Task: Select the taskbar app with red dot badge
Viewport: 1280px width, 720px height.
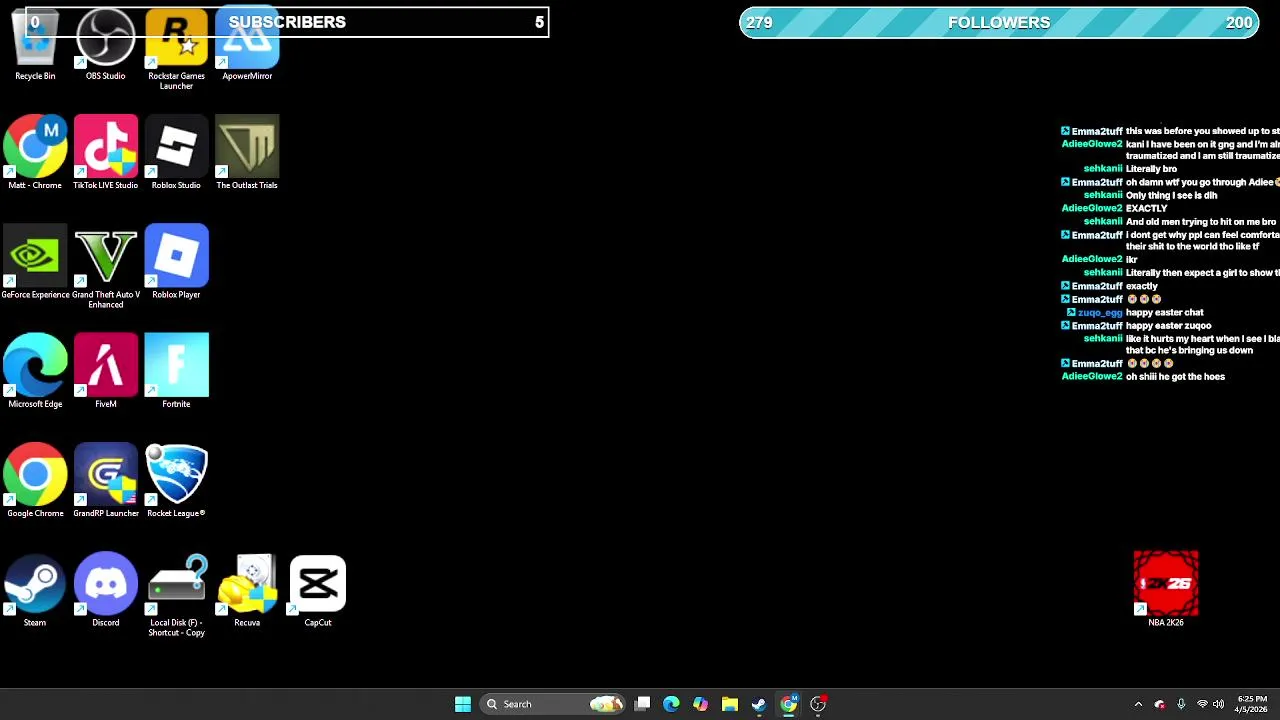Action: click(x=818, y=704)
